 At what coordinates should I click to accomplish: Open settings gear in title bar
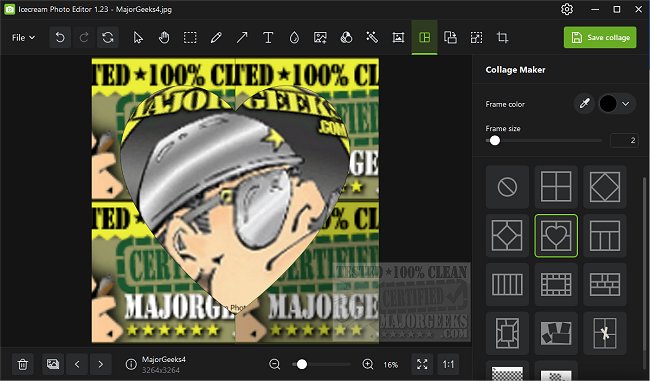[x=567, y=9]
